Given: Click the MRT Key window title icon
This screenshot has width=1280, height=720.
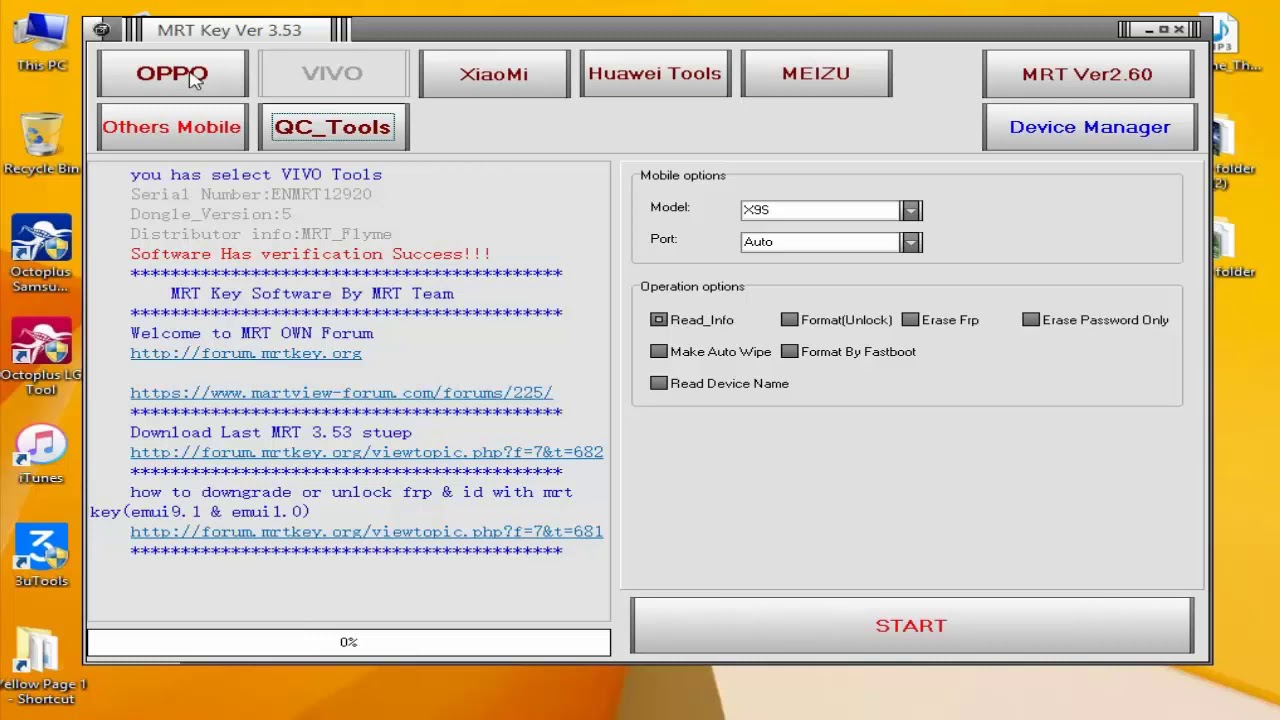Looking at the screenshot, I should [102, 30].
